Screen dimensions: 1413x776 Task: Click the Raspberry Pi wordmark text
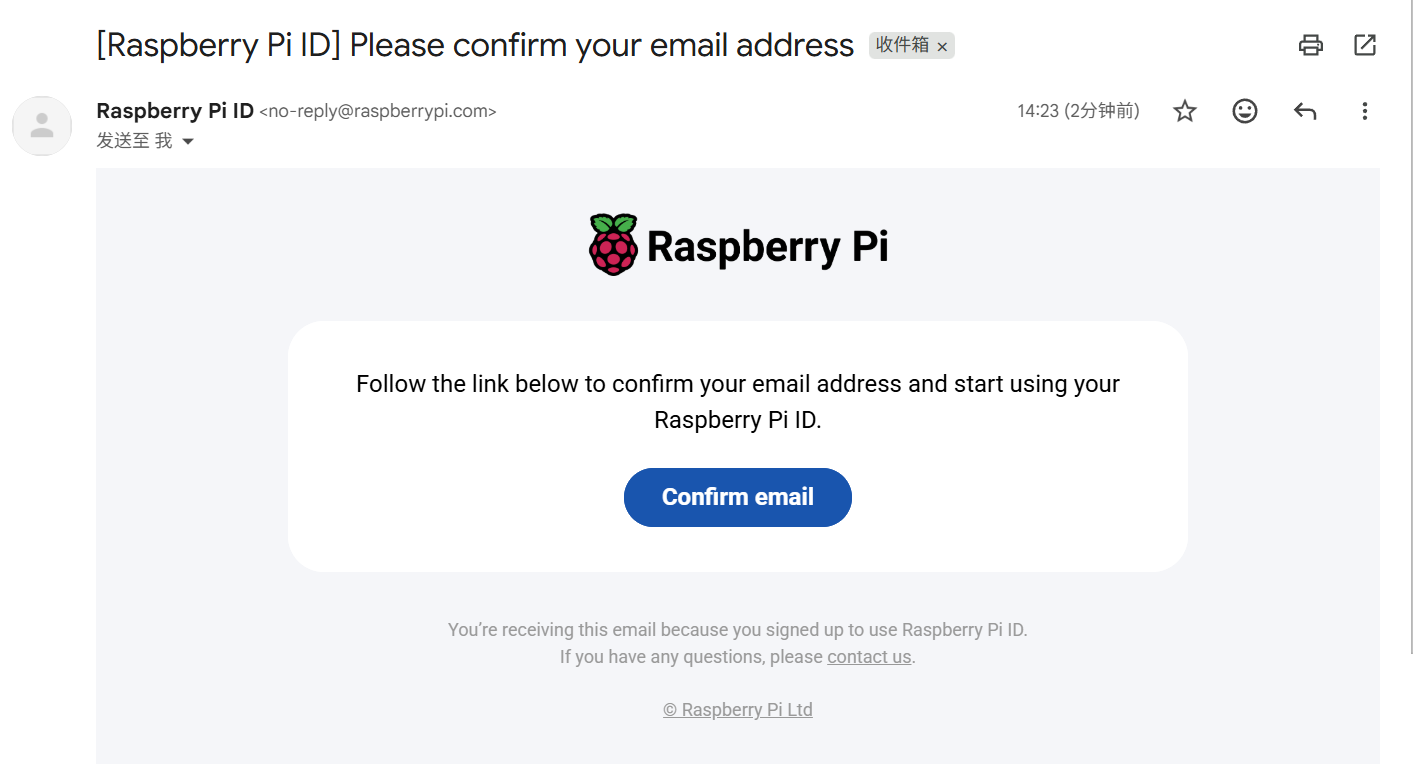click(767, 246)
